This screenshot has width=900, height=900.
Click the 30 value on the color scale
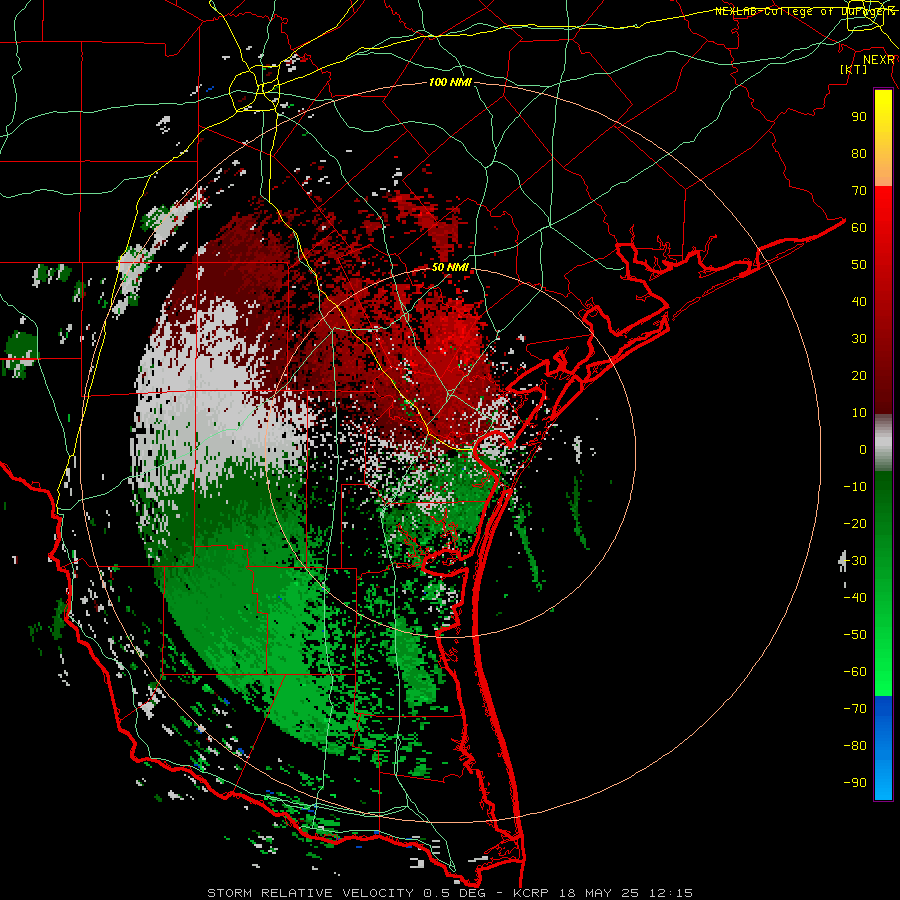[859, 339]
